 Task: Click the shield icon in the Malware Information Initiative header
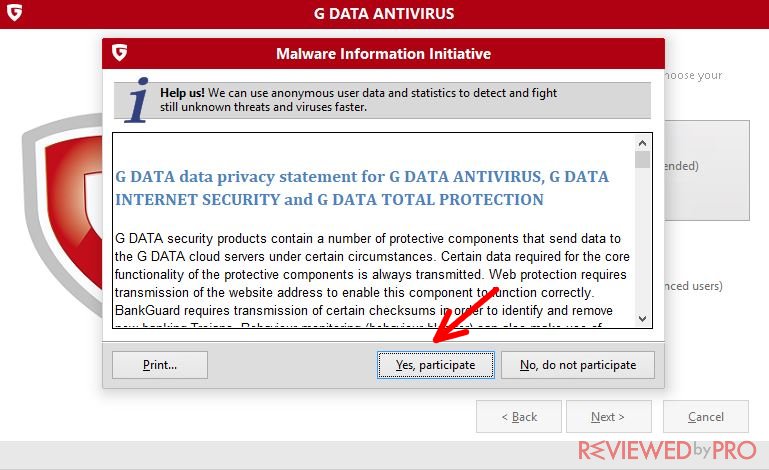click(119, 52)
